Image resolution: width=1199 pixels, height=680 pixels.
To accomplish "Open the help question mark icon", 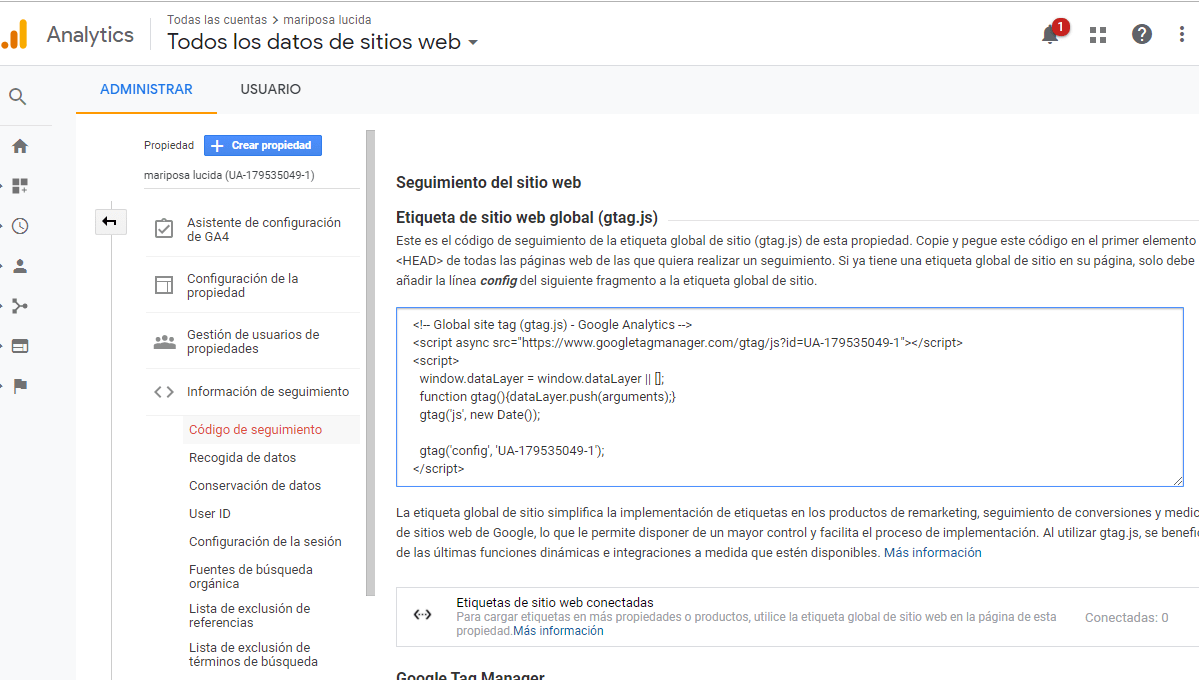I will (x=1142, y=34).
